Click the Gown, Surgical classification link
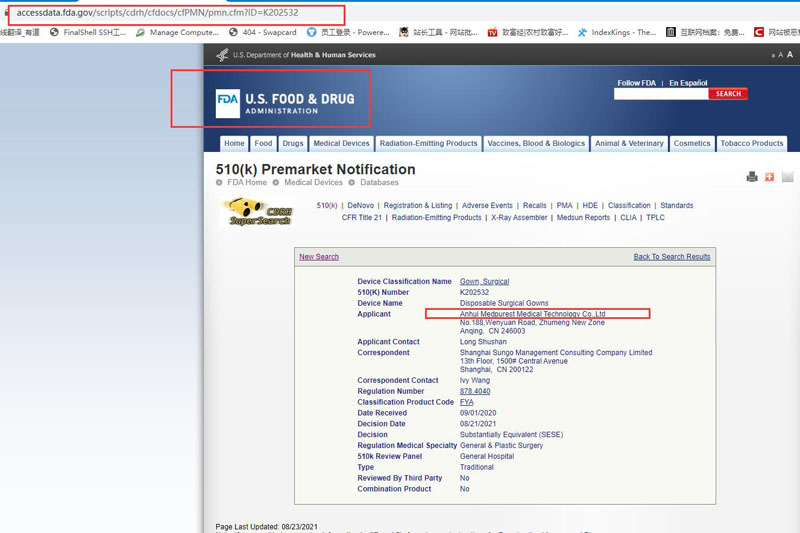 tap(484, 281)
